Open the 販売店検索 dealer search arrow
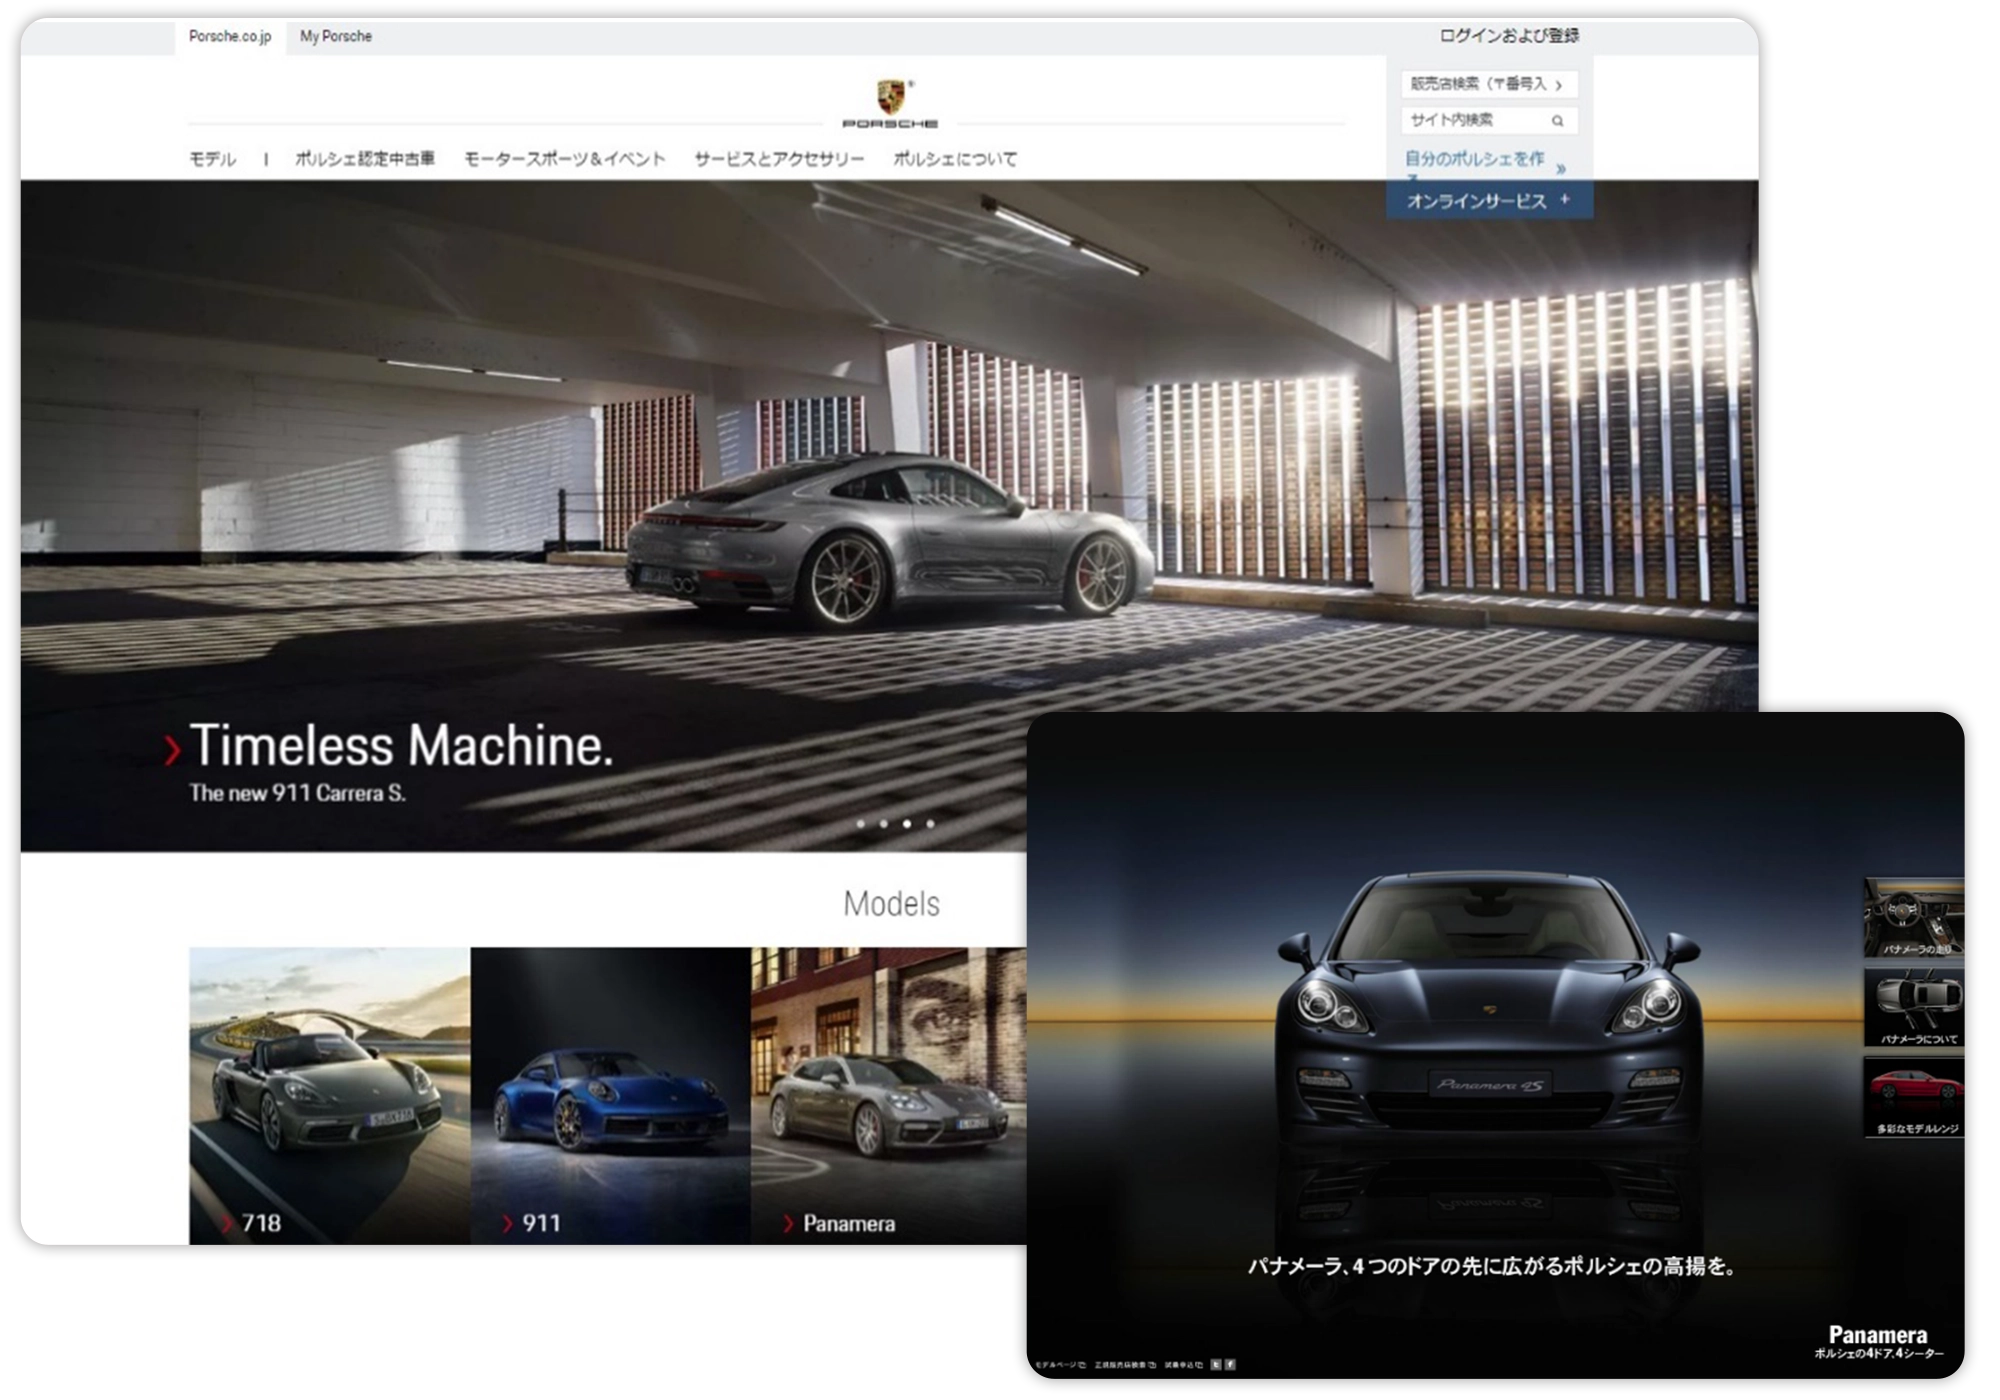The width and height of the screenshot is (2000, 1400). point(1558,85)
